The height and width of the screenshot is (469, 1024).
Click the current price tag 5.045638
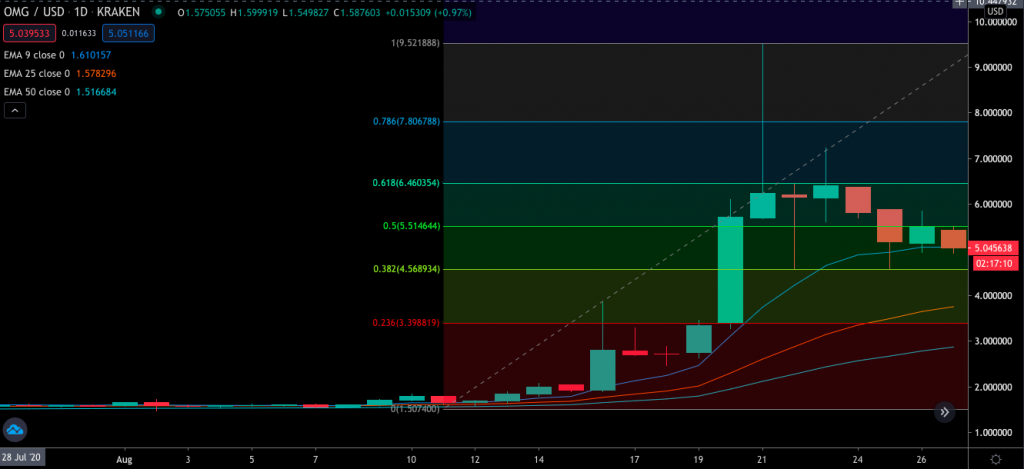coord(994,247)
